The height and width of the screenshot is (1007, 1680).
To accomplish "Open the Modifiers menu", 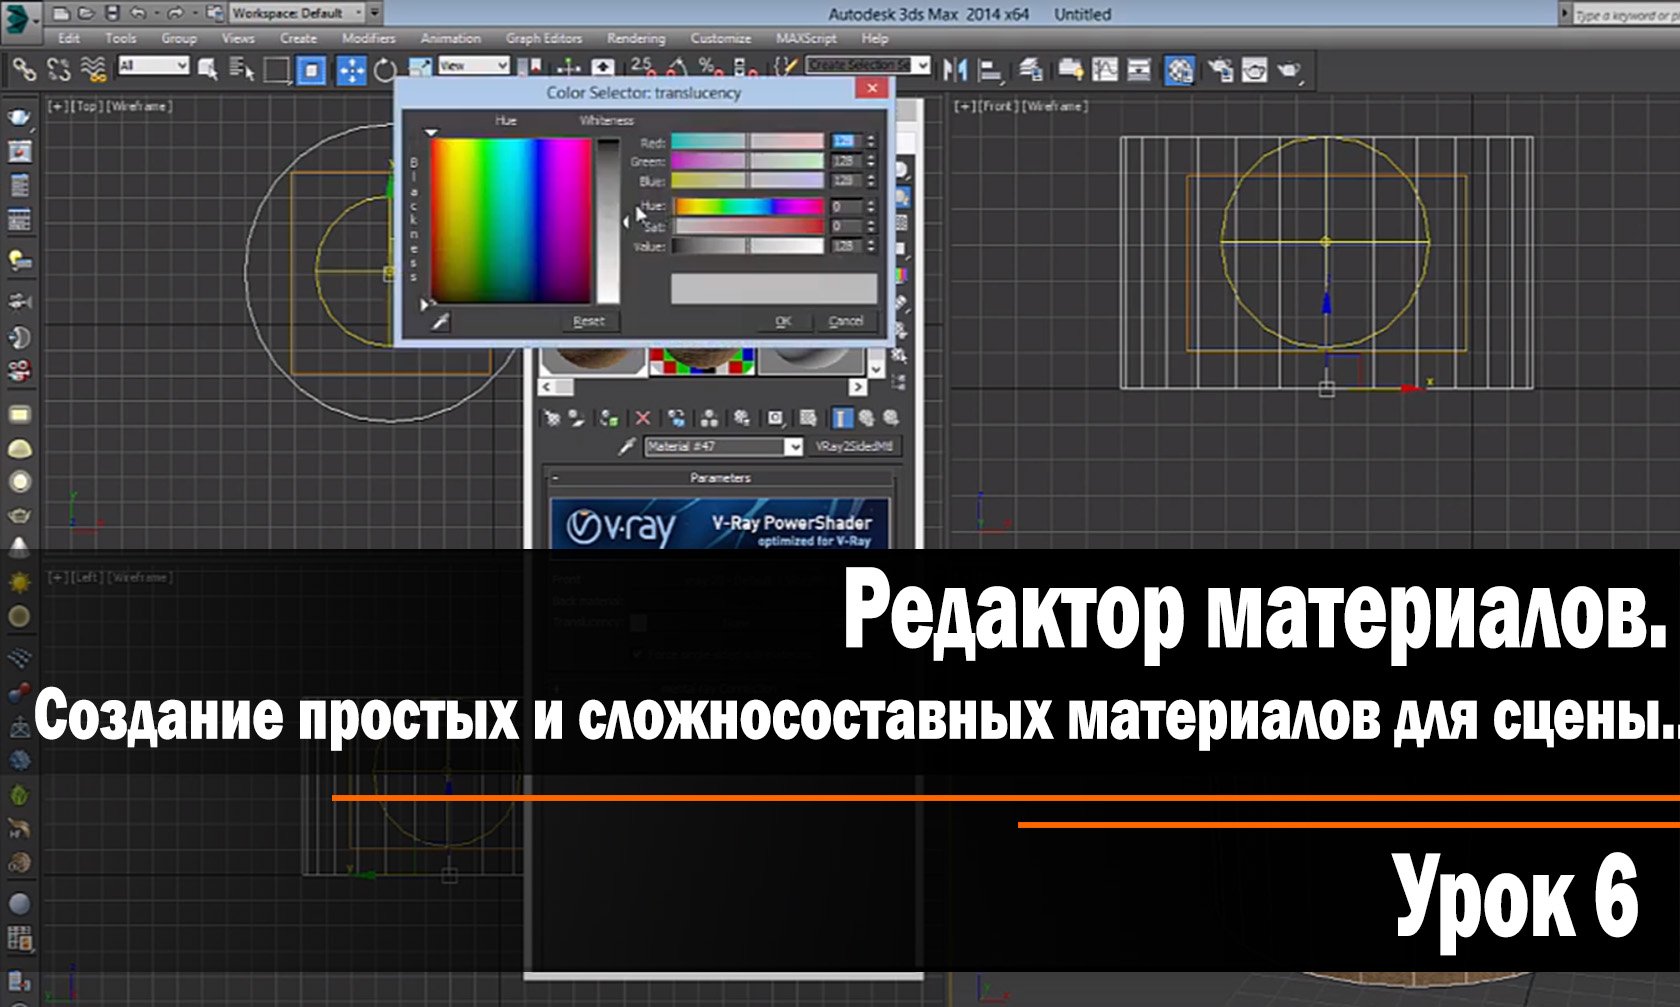I will pyautogui.click(x=369, y=38).
